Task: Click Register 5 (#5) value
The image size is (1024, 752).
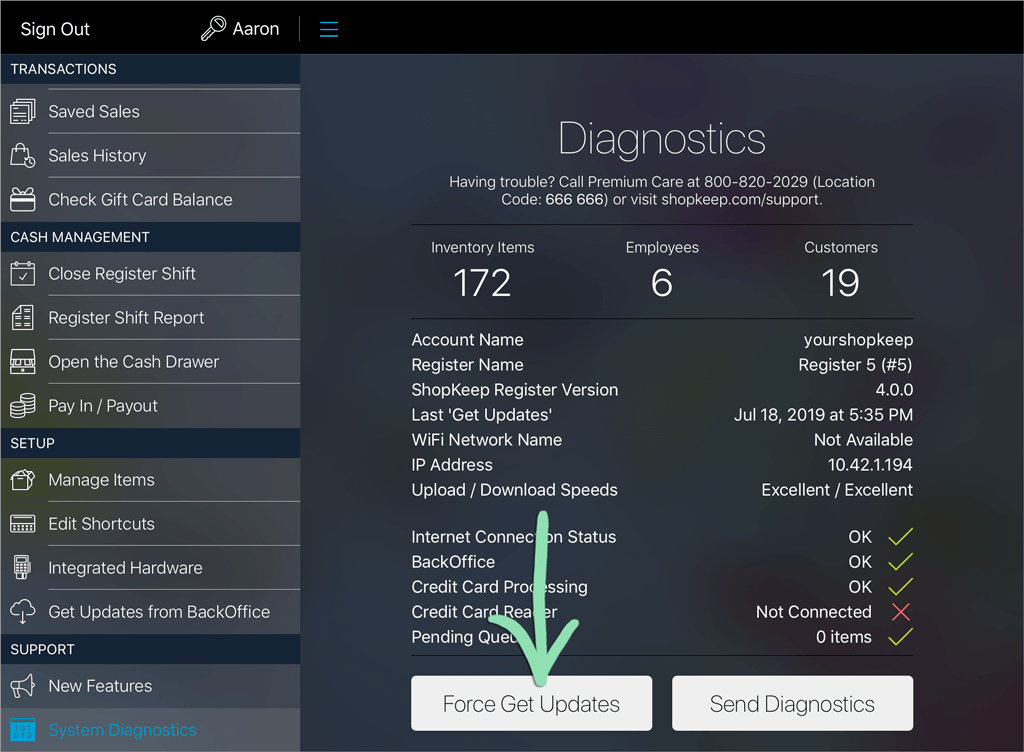Action: pyautogui.click(x=856, y=364)
